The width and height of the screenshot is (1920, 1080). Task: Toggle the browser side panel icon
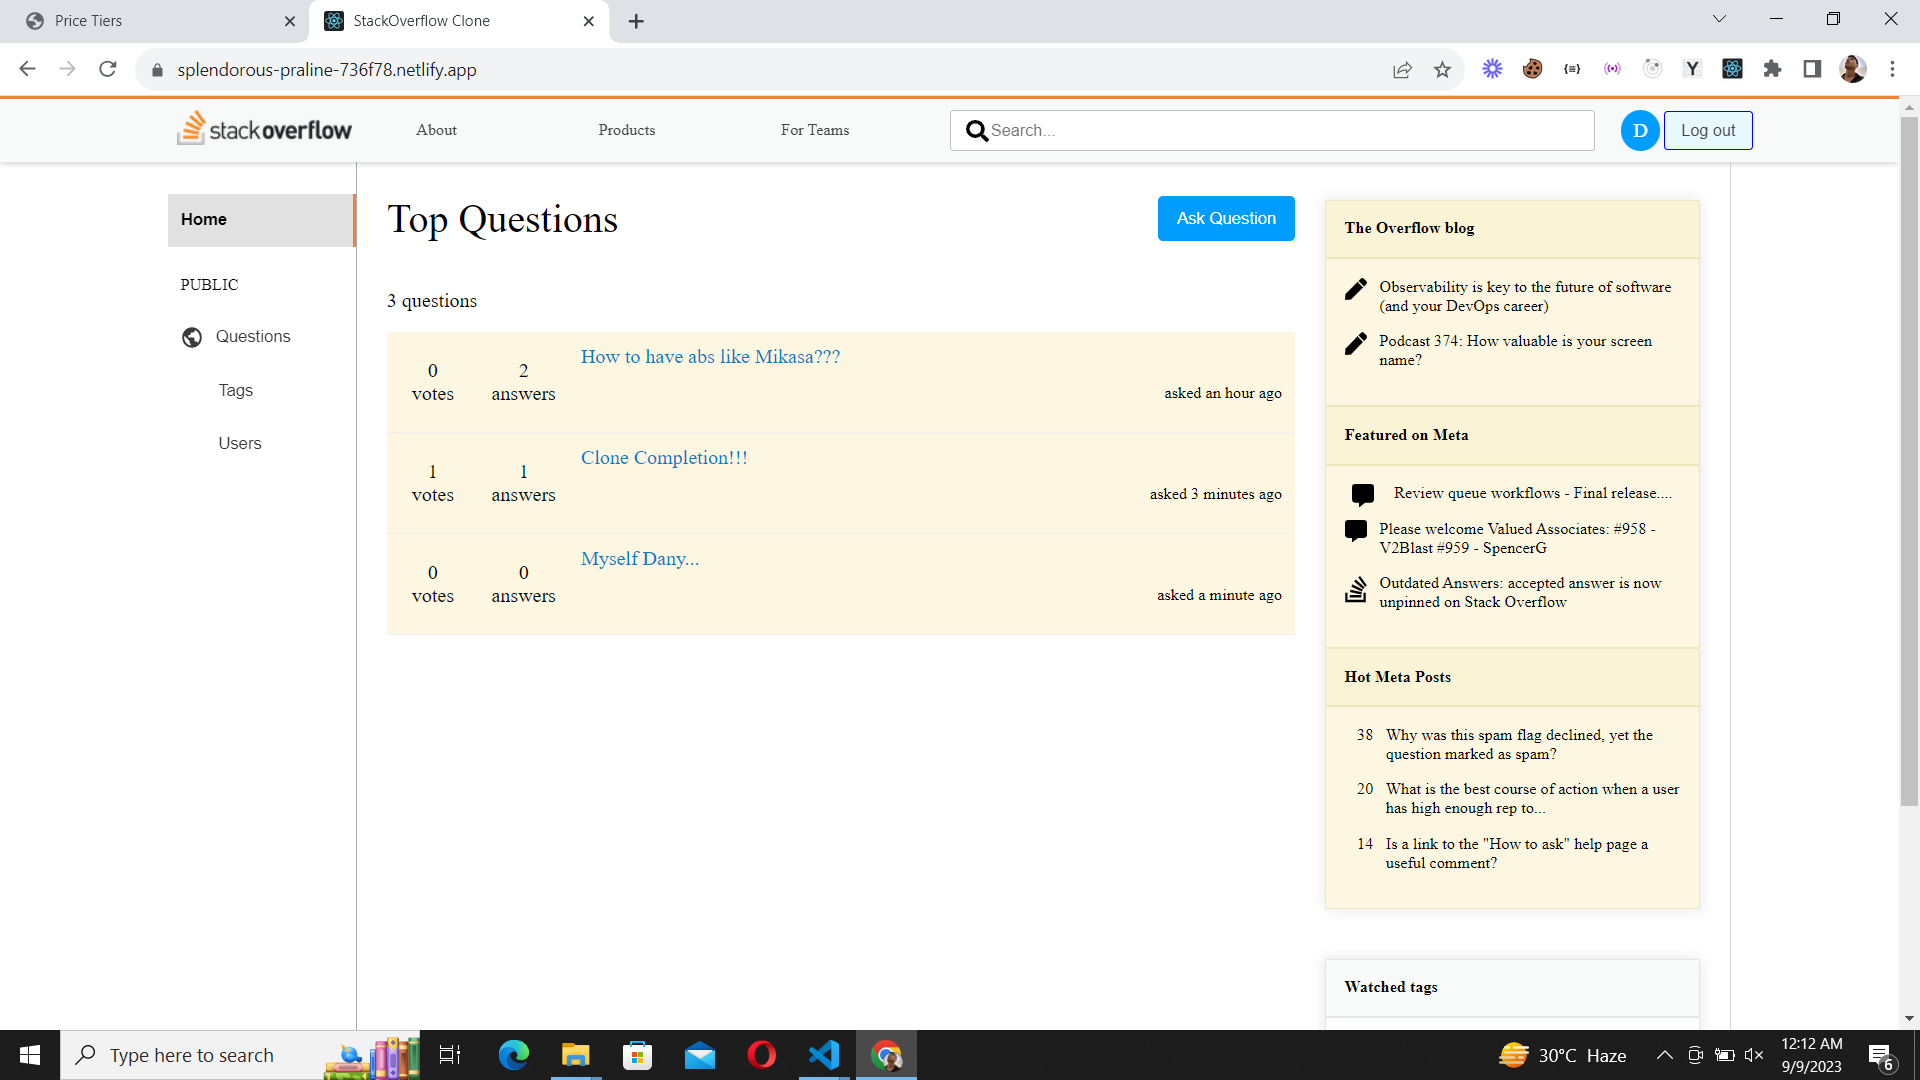(1812, 69)
